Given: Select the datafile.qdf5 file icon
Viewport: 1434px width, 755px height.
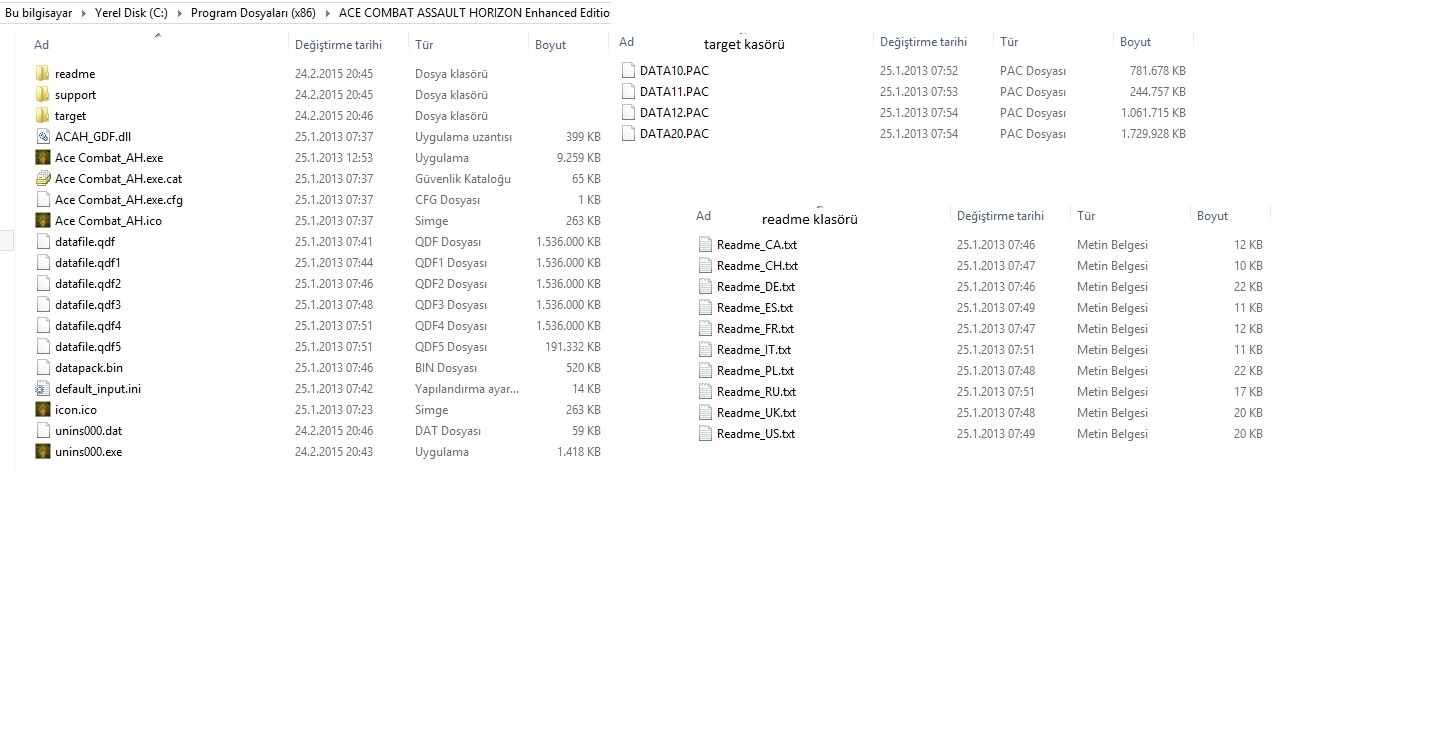Looking at the screenshot, I should (42, 346).
